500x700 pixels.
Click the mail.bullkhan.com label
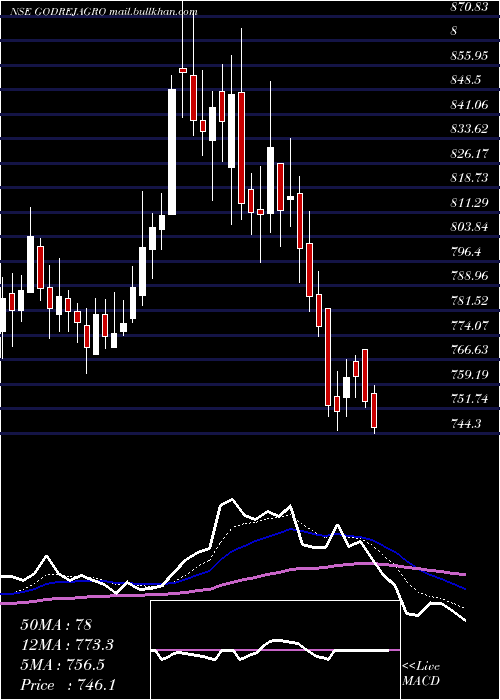click(x=153, y=12)
